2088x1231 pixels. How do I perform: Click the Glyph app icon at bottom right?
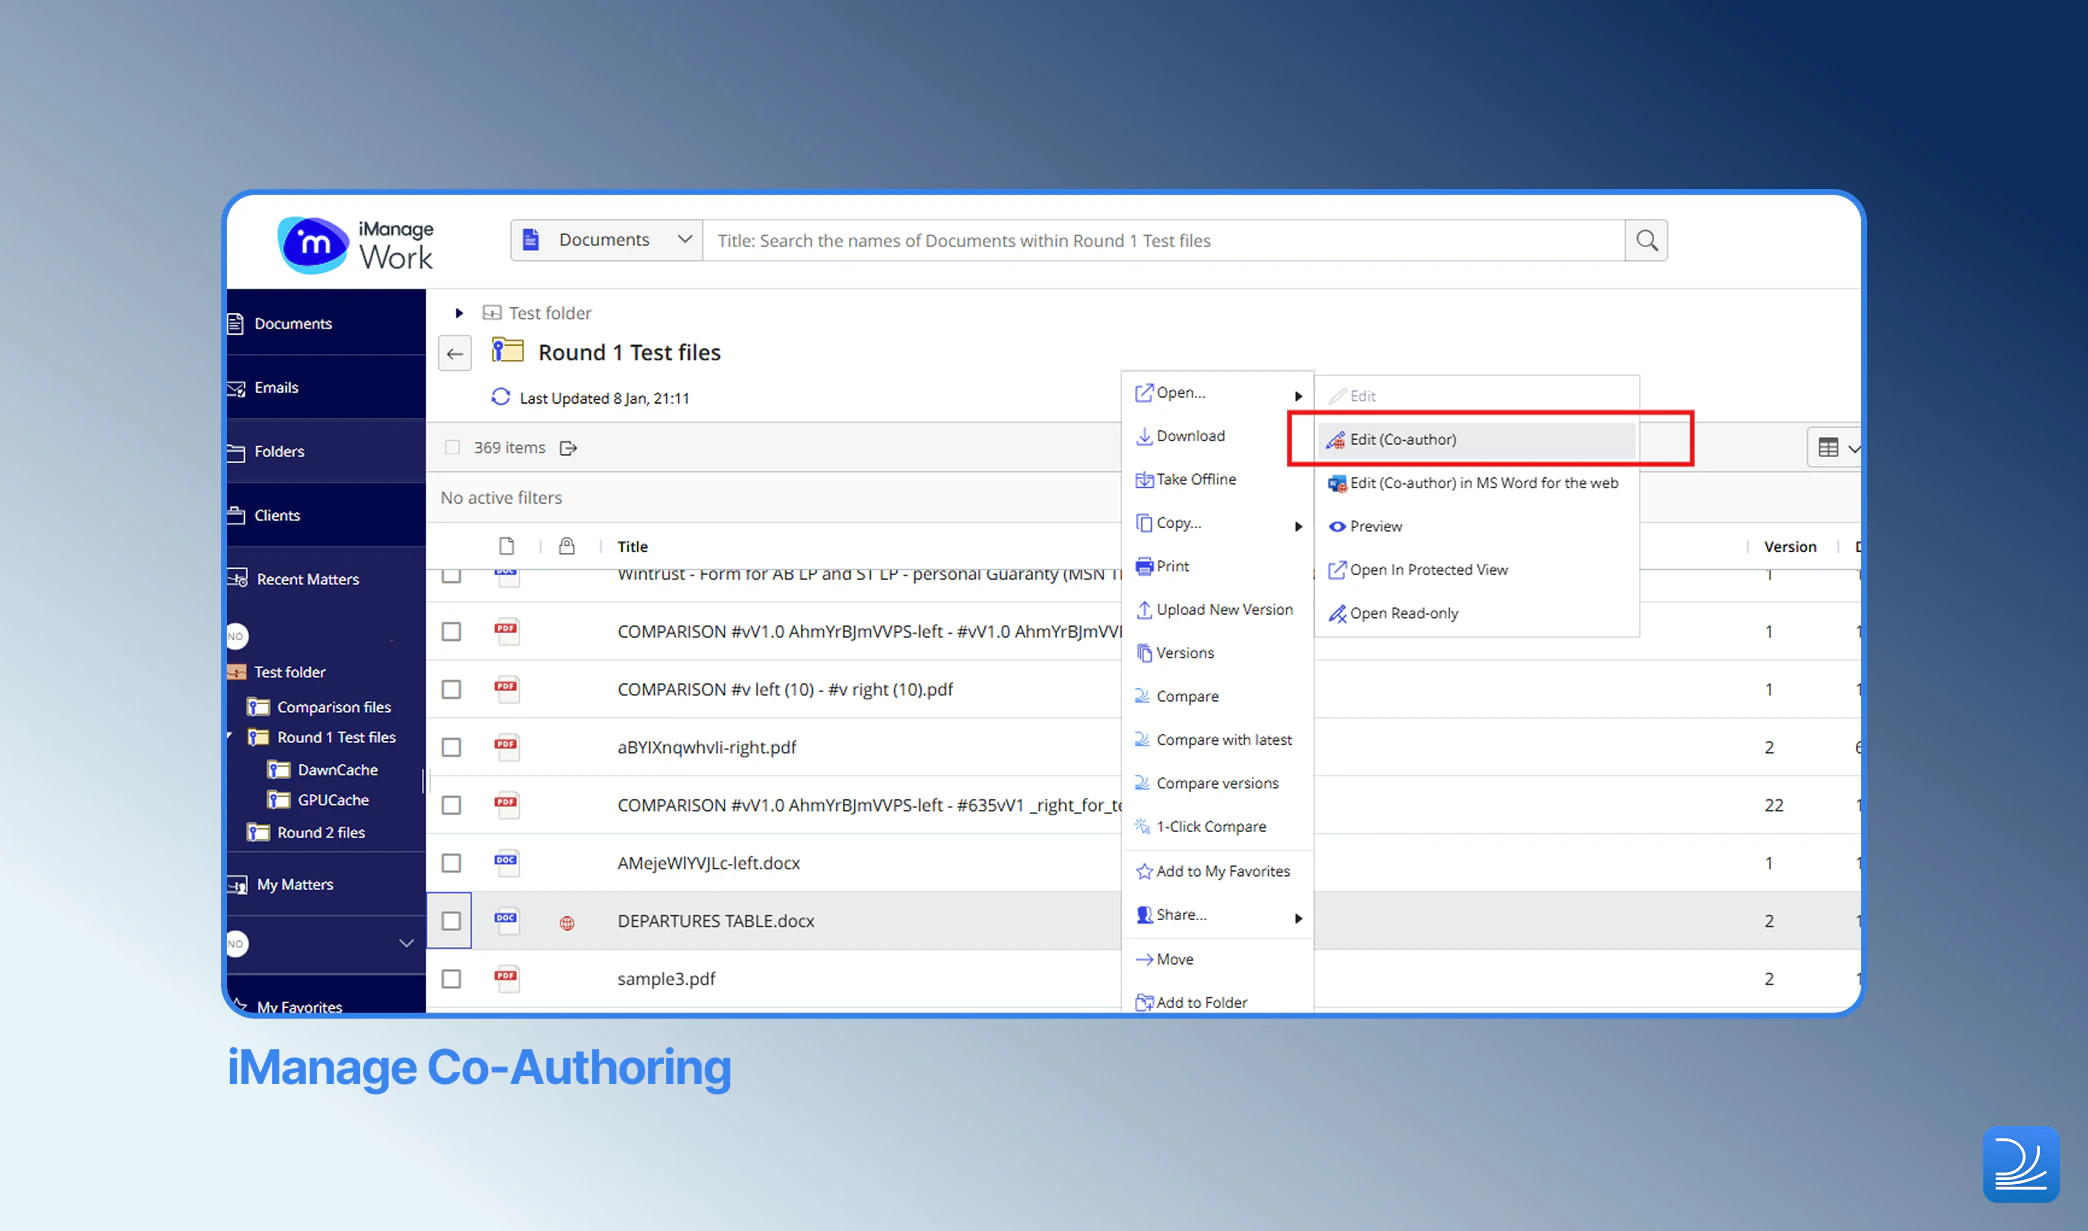tap(2021, 1164)
